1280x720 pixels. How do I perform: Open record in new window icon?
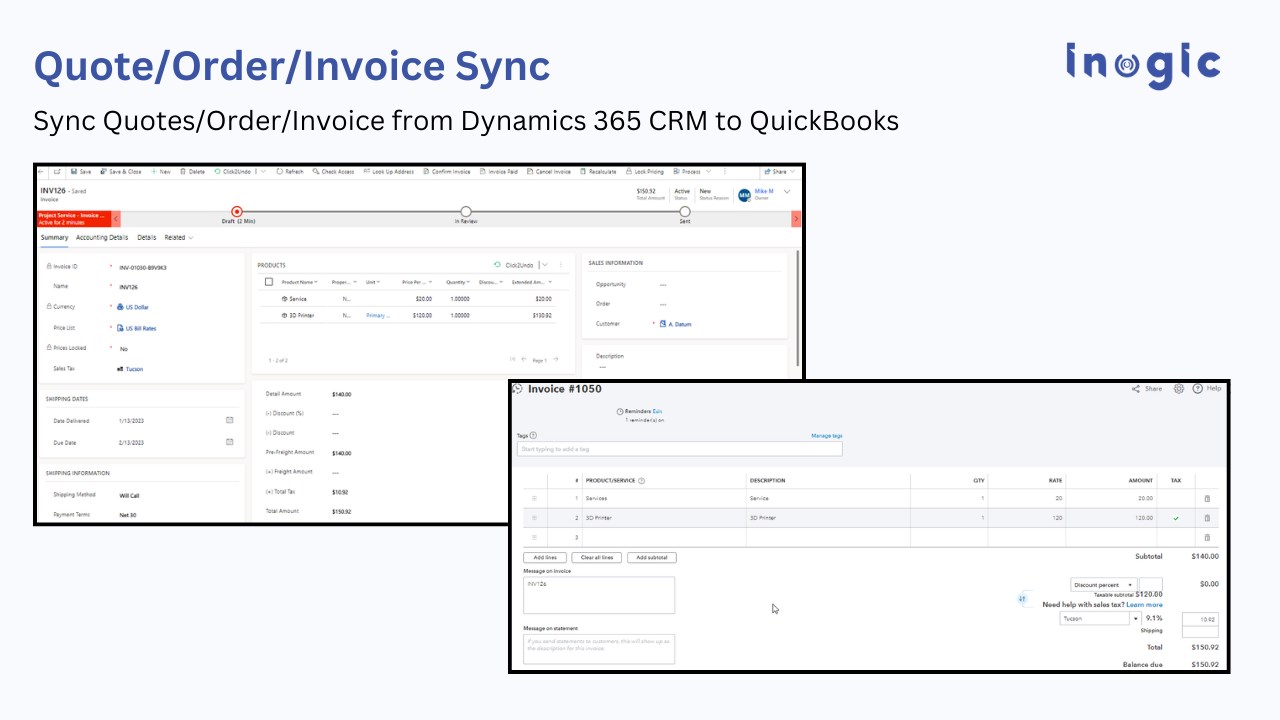pyautogui.click(x=57, y=171)
